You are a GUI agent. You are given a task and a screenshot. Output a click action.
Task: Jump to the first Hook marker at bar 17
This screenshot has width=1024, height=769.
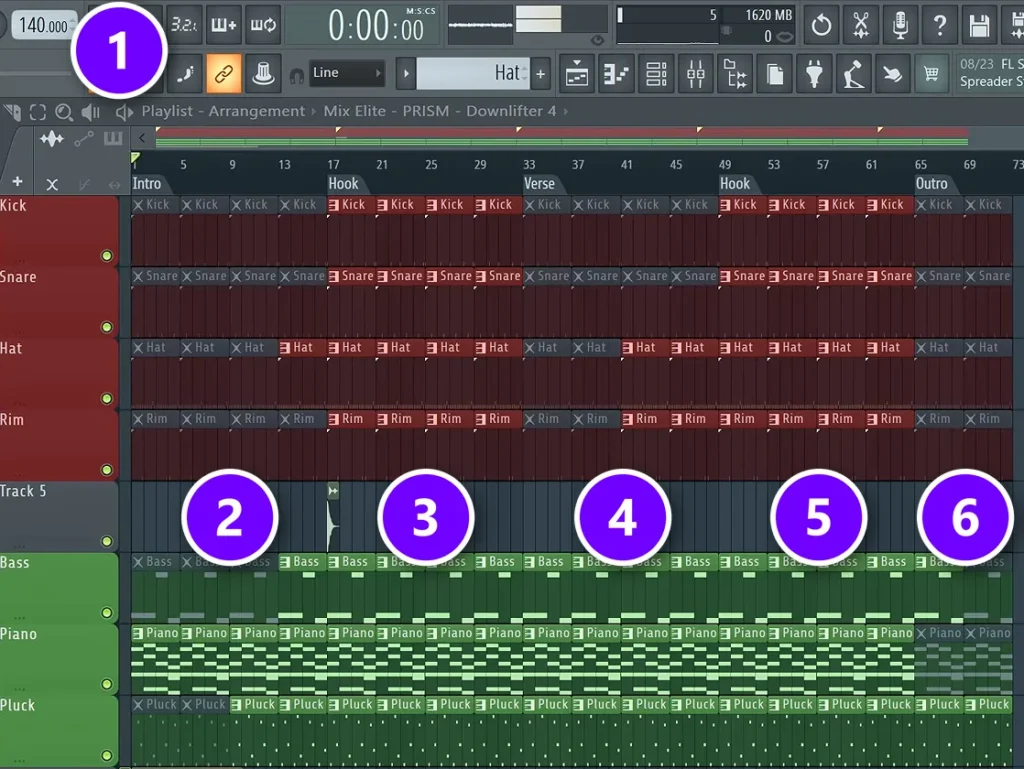(x=343, y=183)
